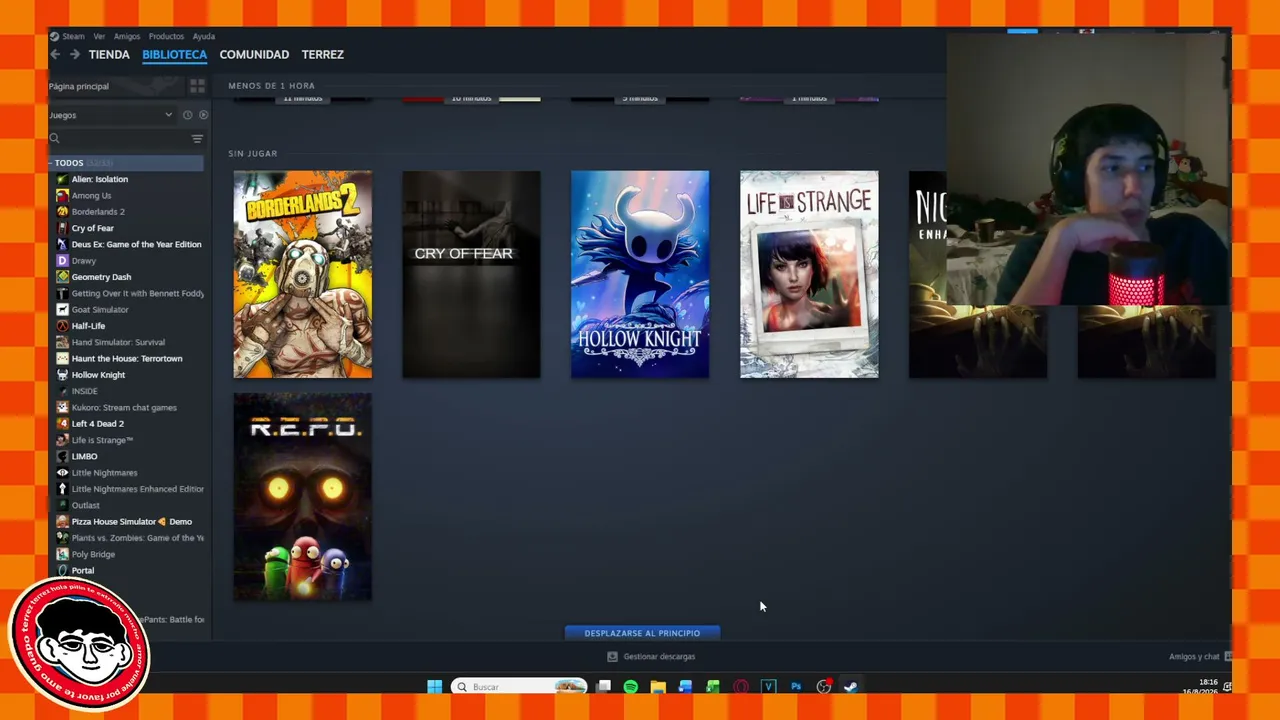Open the Cry of Fear cover art
The image size is (1280, 720).
[x=471, y=275]
